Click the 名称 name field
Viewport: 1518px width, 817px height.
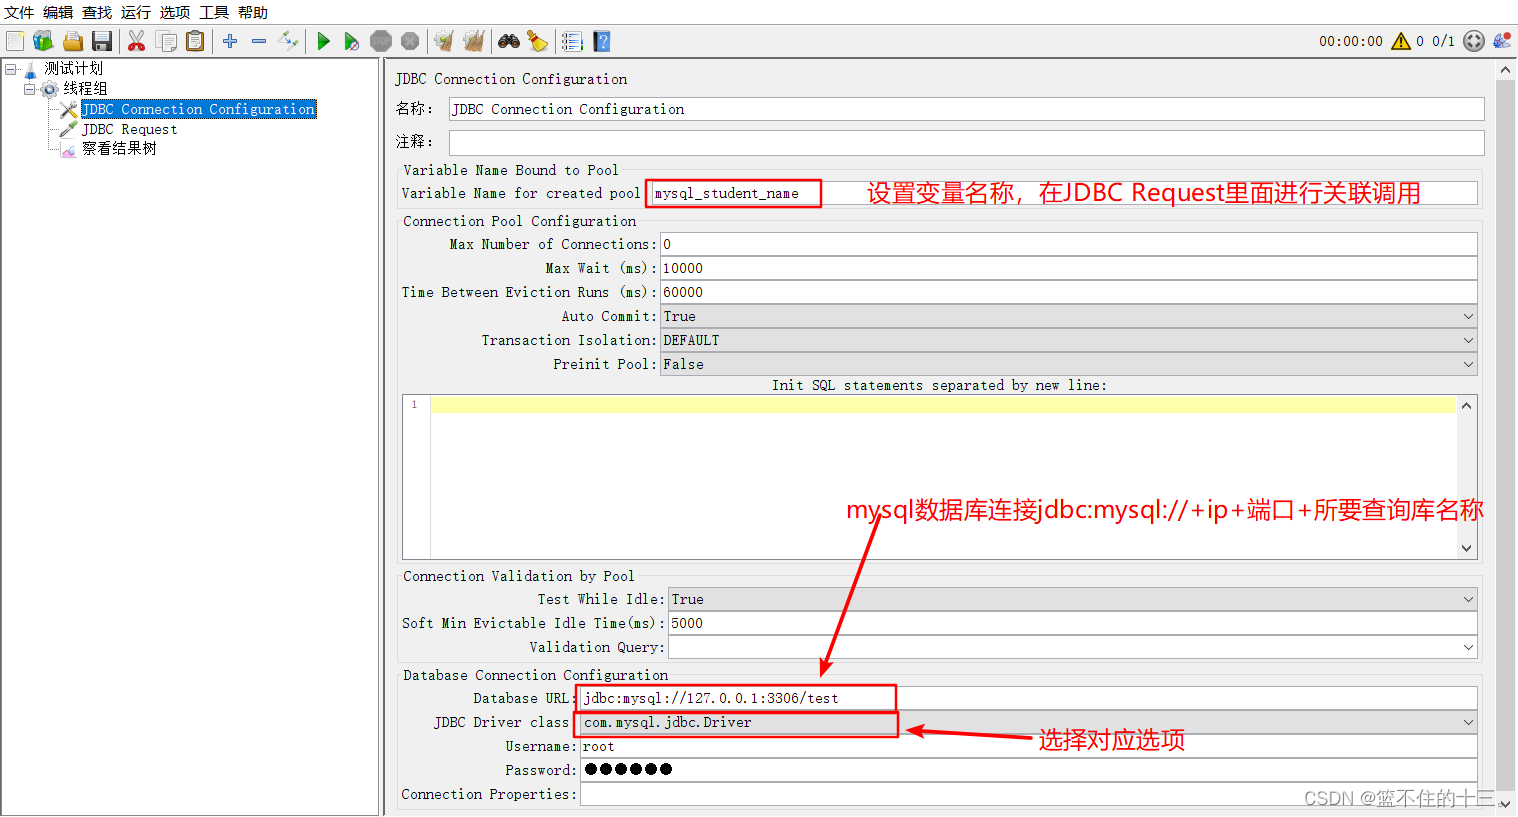(966, 109)
